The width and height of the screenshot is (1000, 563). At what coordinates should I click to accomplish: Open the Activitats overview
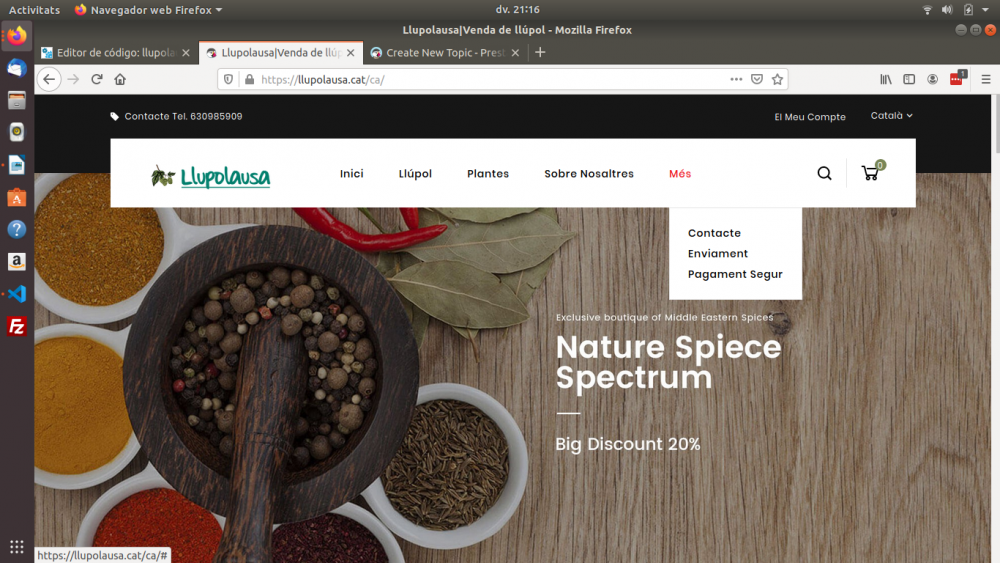tap(34, 10)
